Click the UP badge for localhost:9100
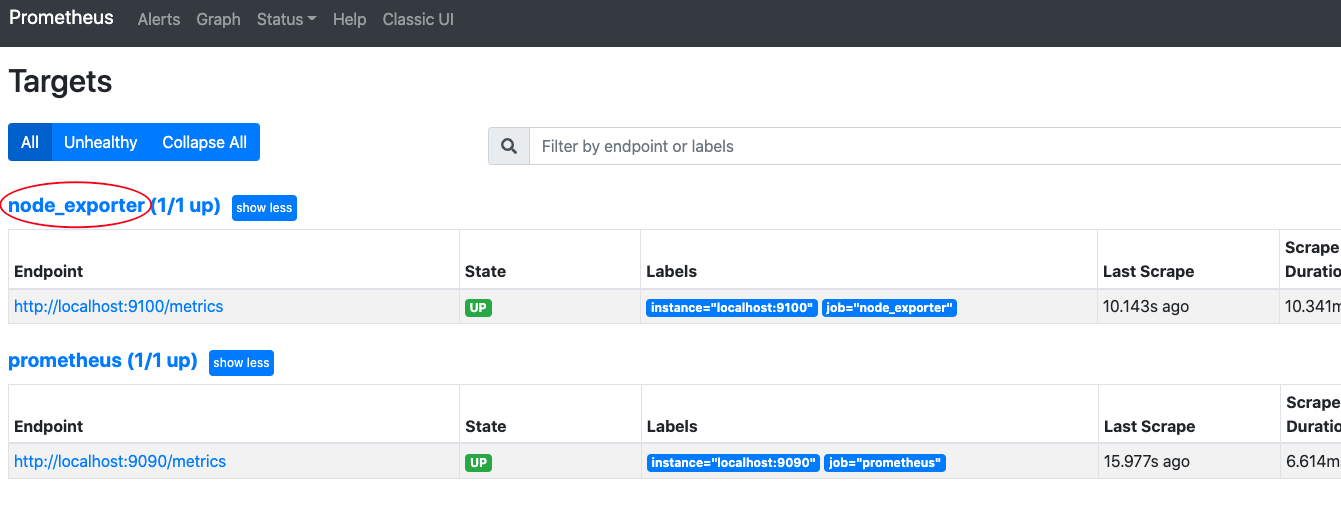 478,308
